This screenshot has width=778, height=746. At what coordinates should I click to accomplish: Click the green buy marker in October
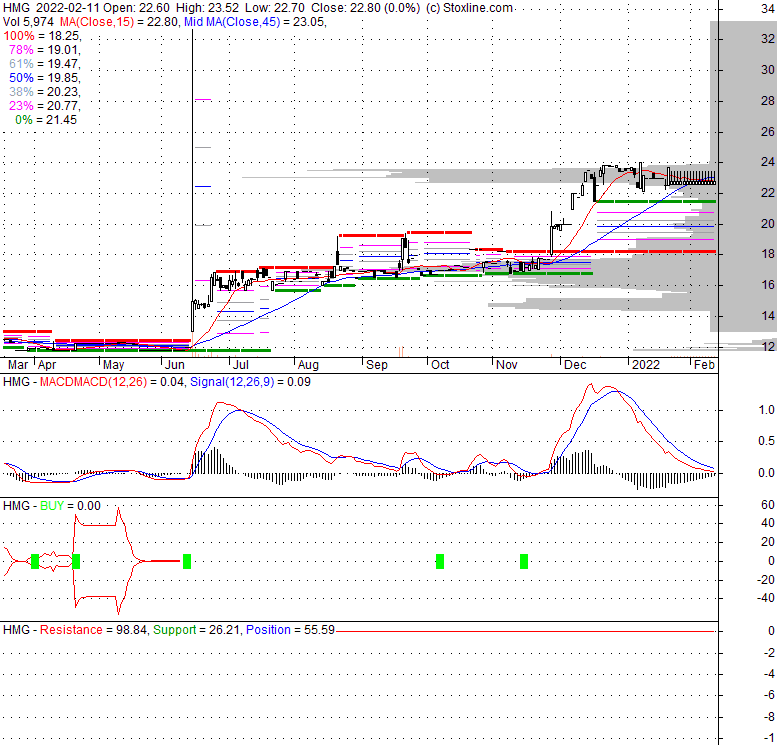440,561
